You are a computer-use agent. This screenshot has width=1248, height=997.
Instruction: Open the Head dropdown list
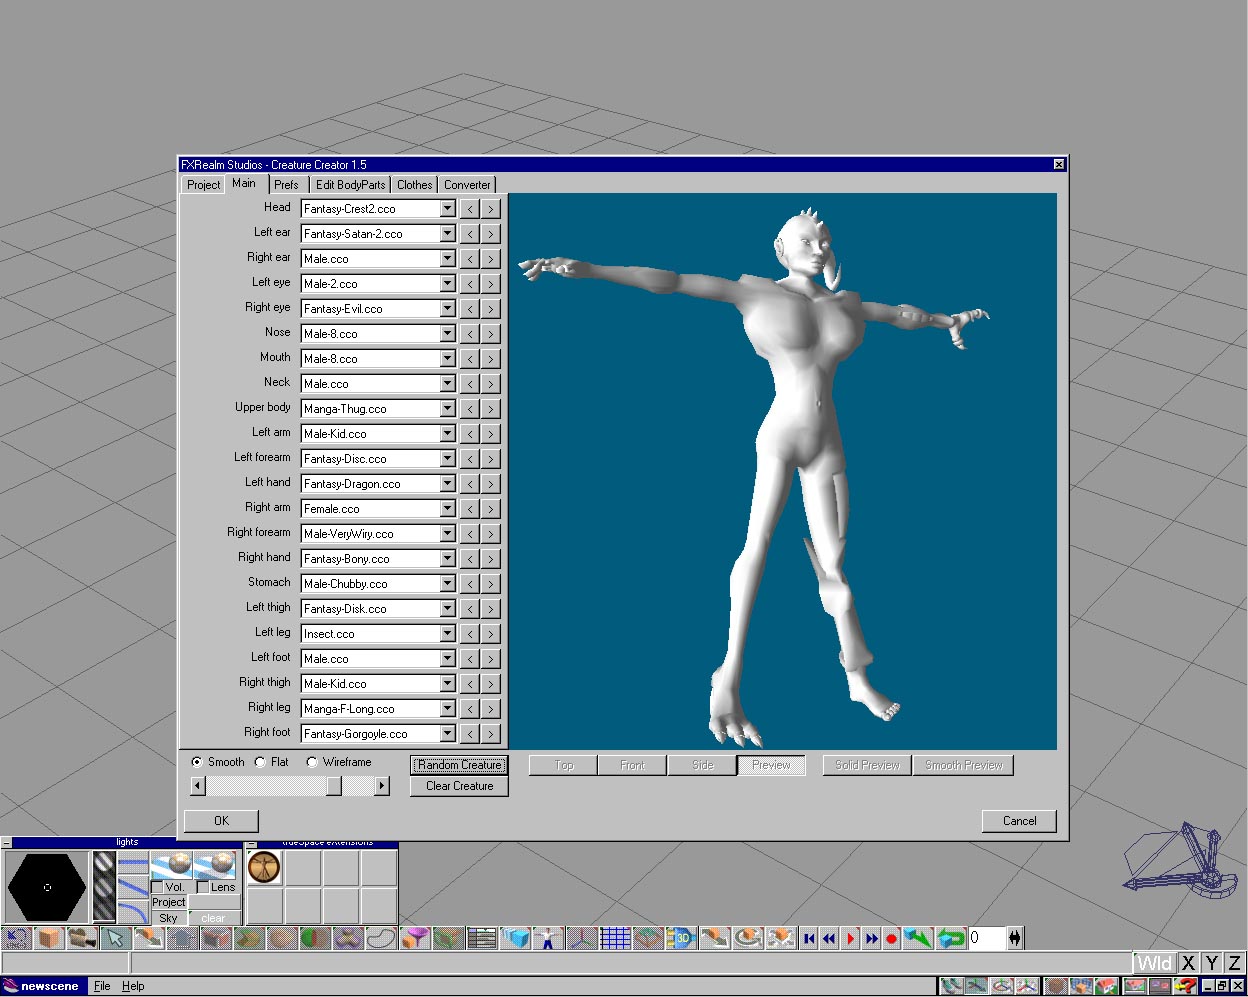pyautogui.click(x=447, y=209)
